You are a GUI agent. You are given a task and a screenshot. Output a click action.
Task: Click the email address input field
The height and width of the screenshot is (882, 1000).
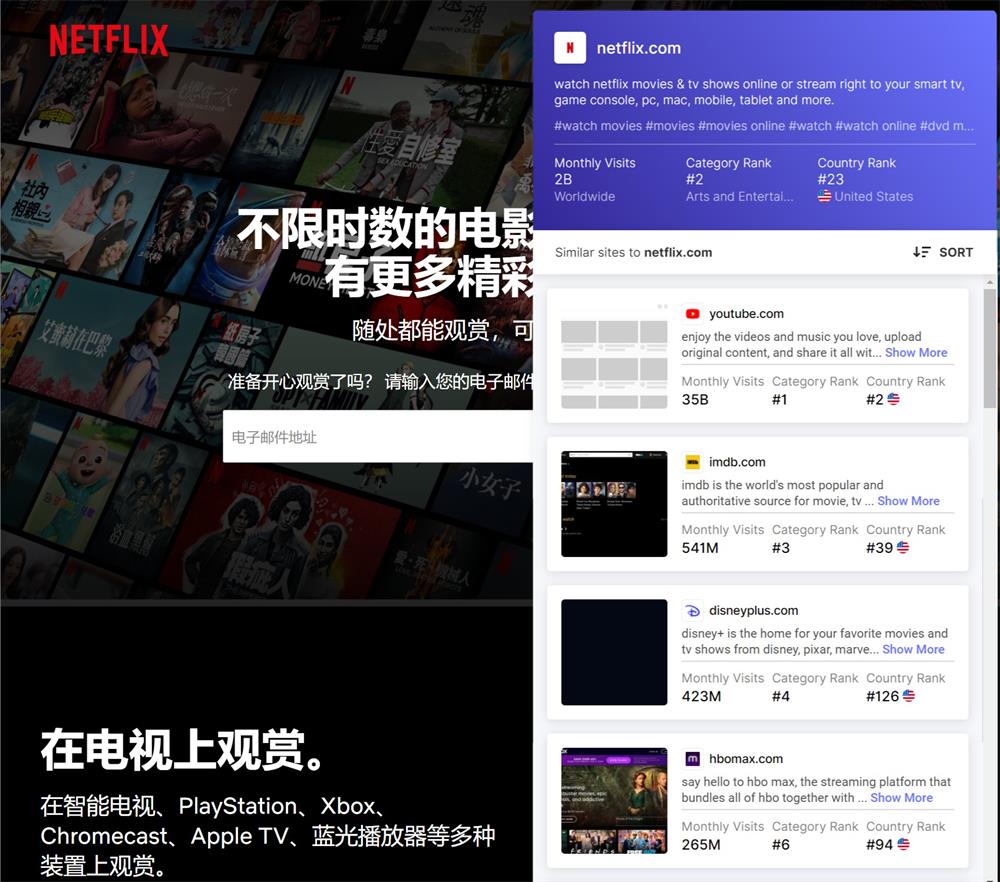point(380,435)
